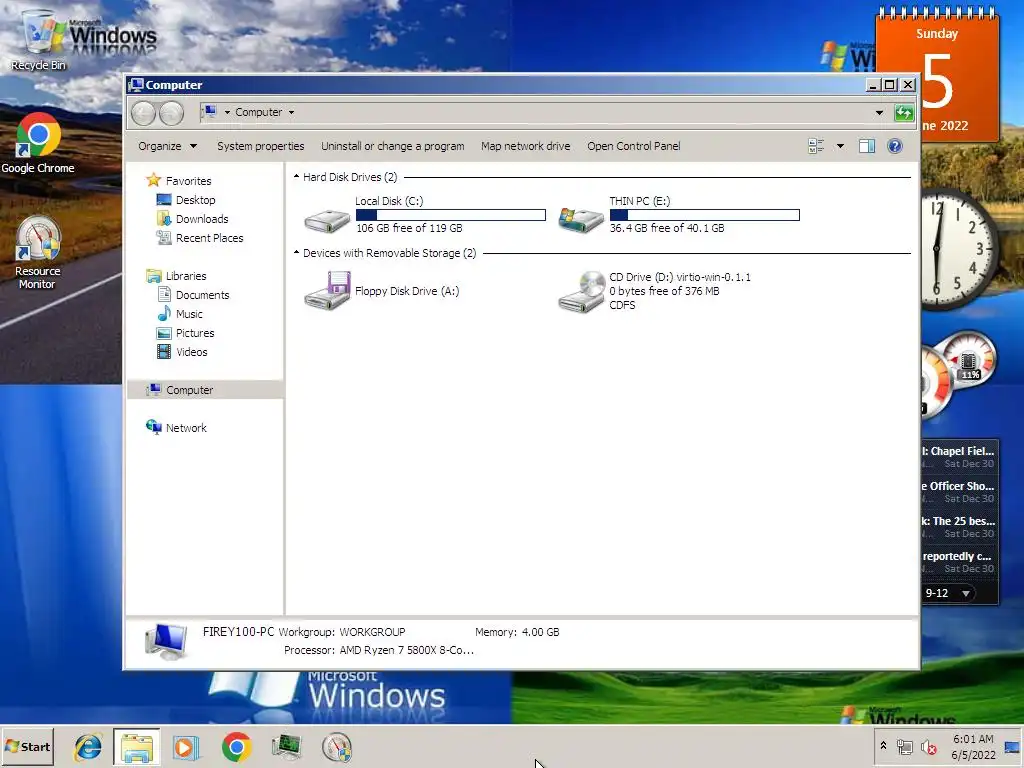Show hidden system tray icons
The image size is (1024, 768).
coord(883,746)
